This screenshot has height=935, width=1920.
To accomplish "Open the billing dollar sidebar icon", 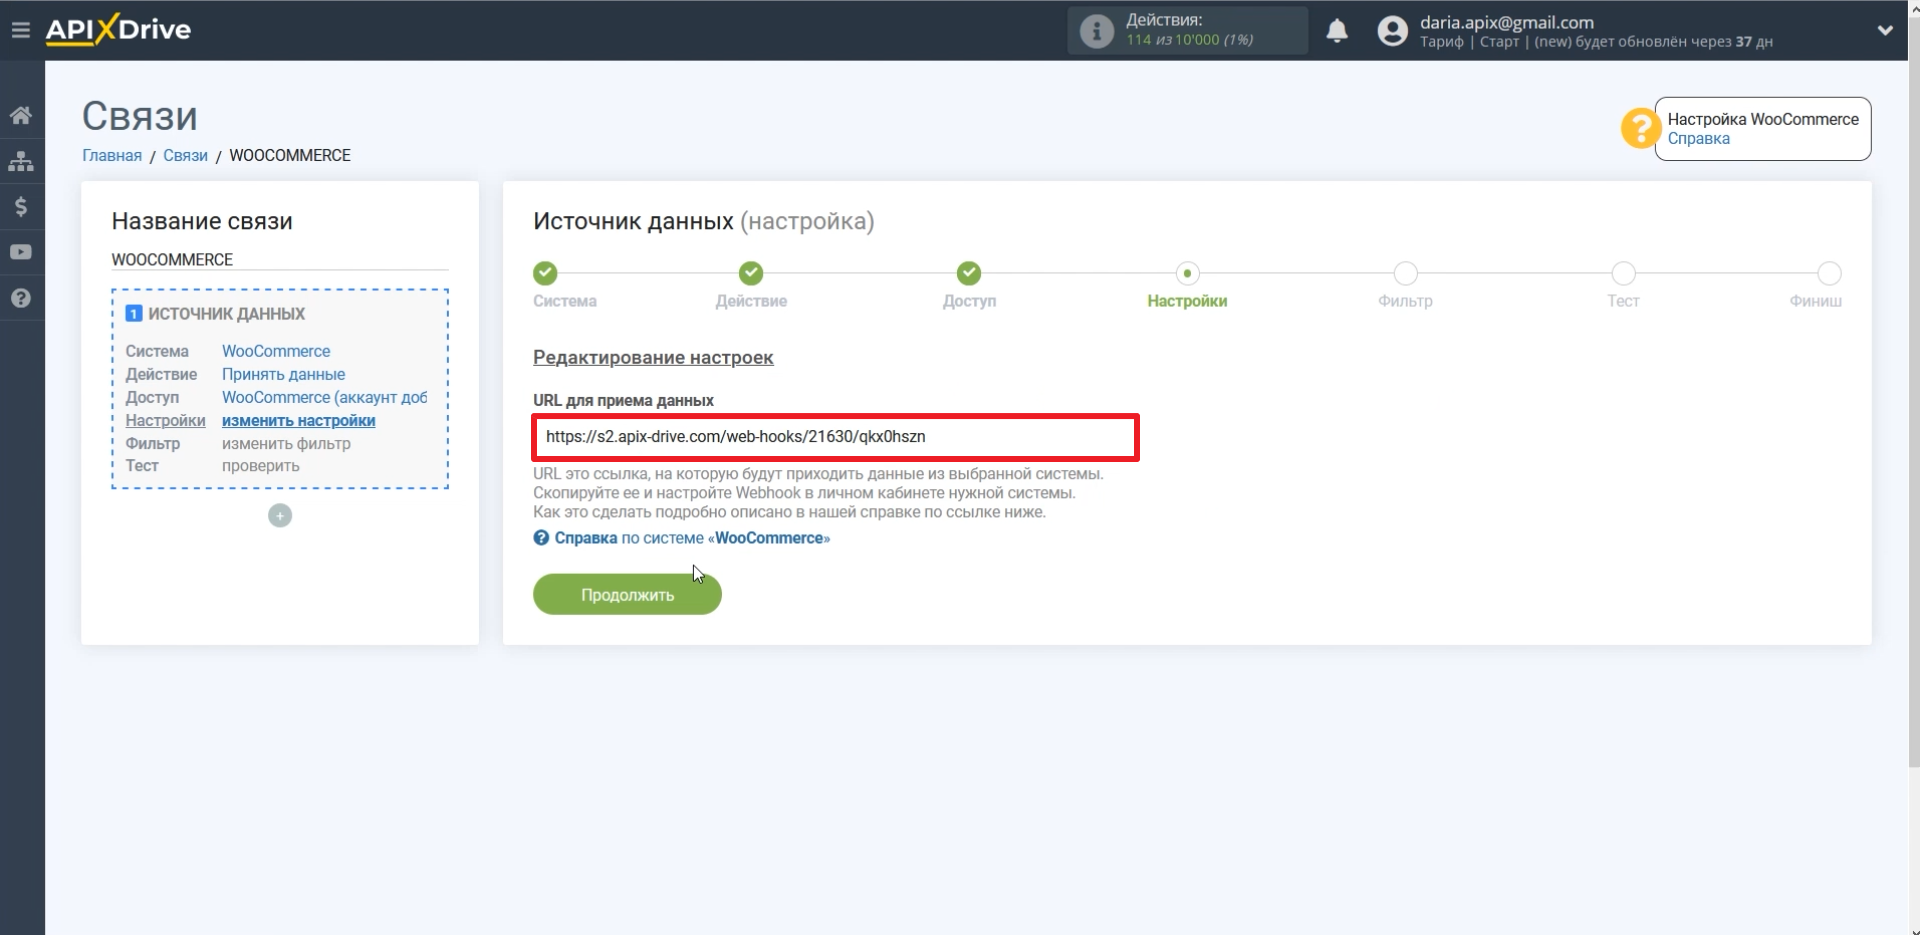I will (21, 207).
